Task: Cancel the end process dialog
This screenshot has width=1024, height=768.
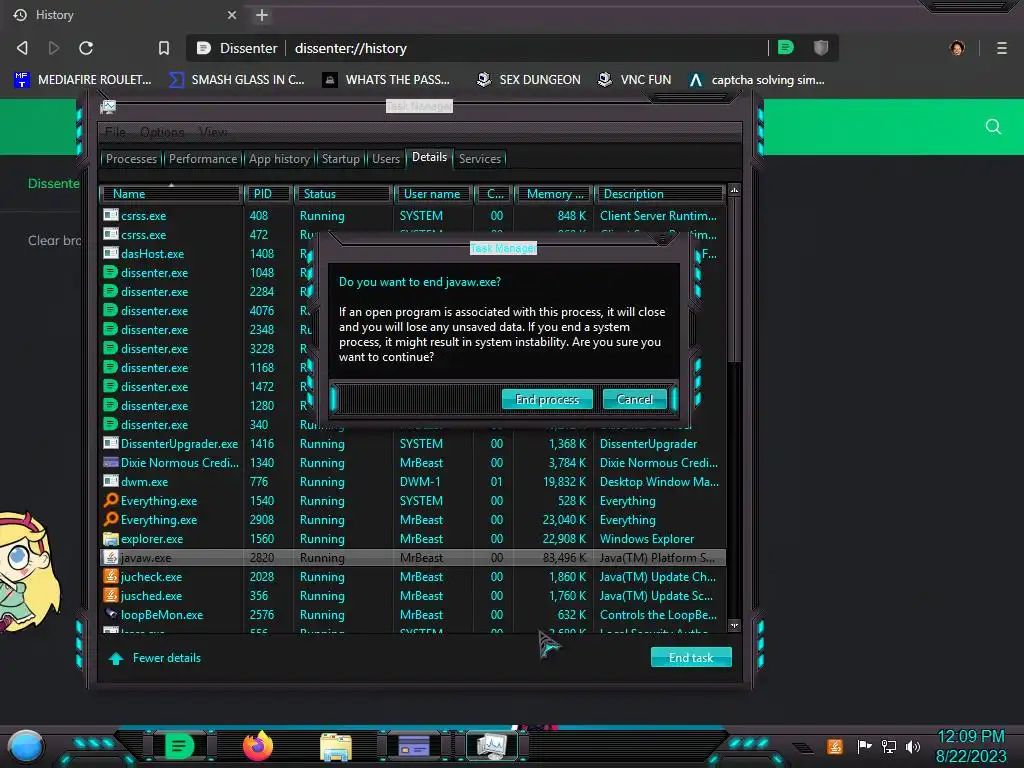Action: tap(635, 400)
